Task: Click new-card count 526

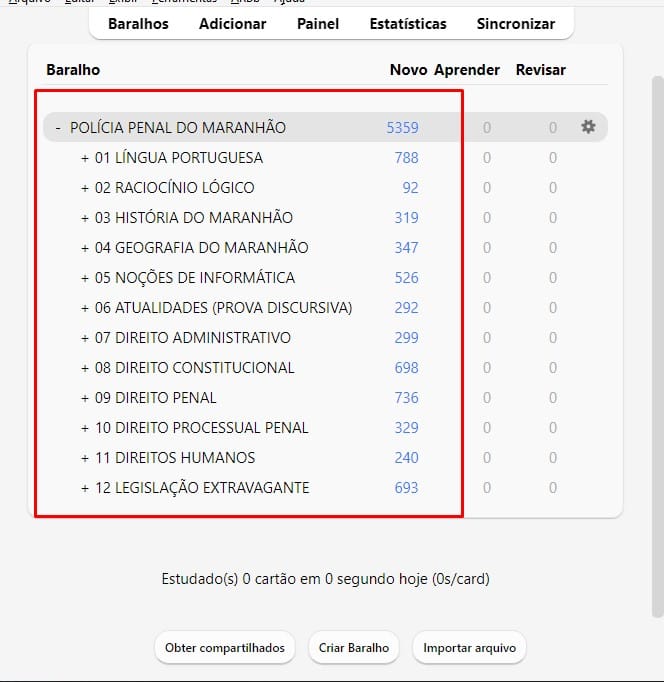Action: point(406,278)
